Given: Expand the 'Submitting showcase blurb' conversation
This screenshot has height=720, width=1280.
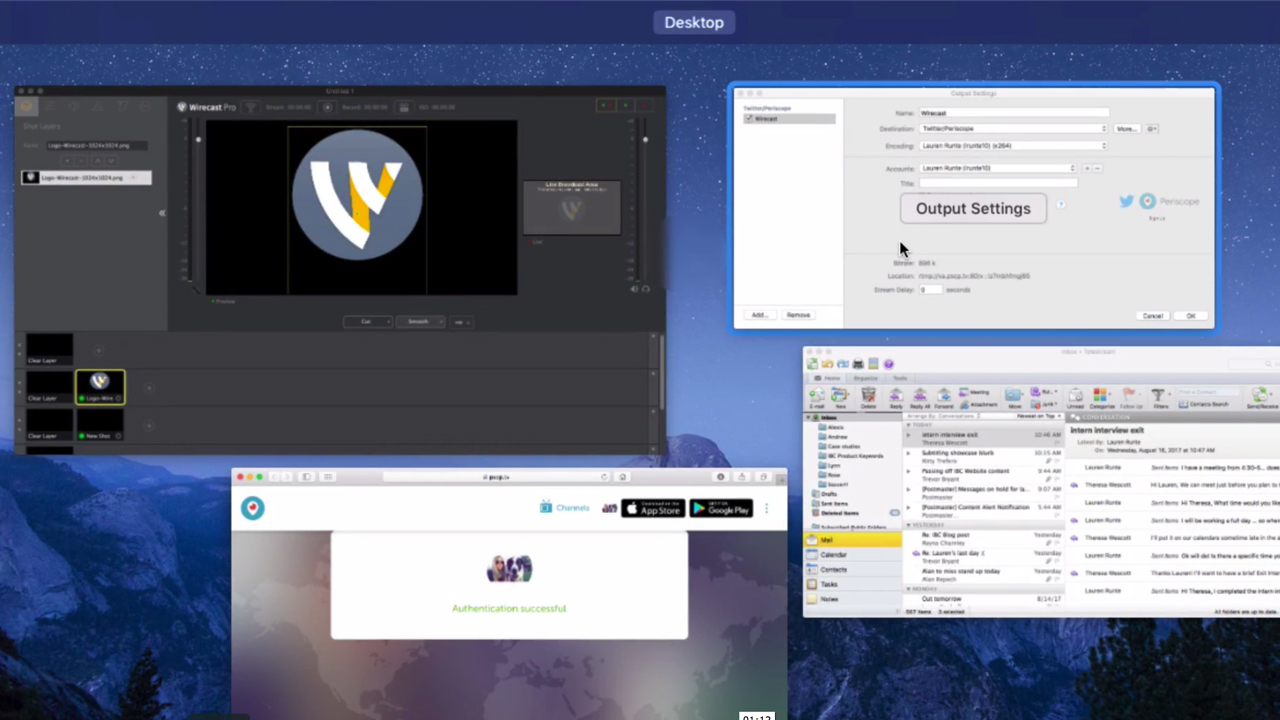Looking at the screenshot, I should click(908, 453).
